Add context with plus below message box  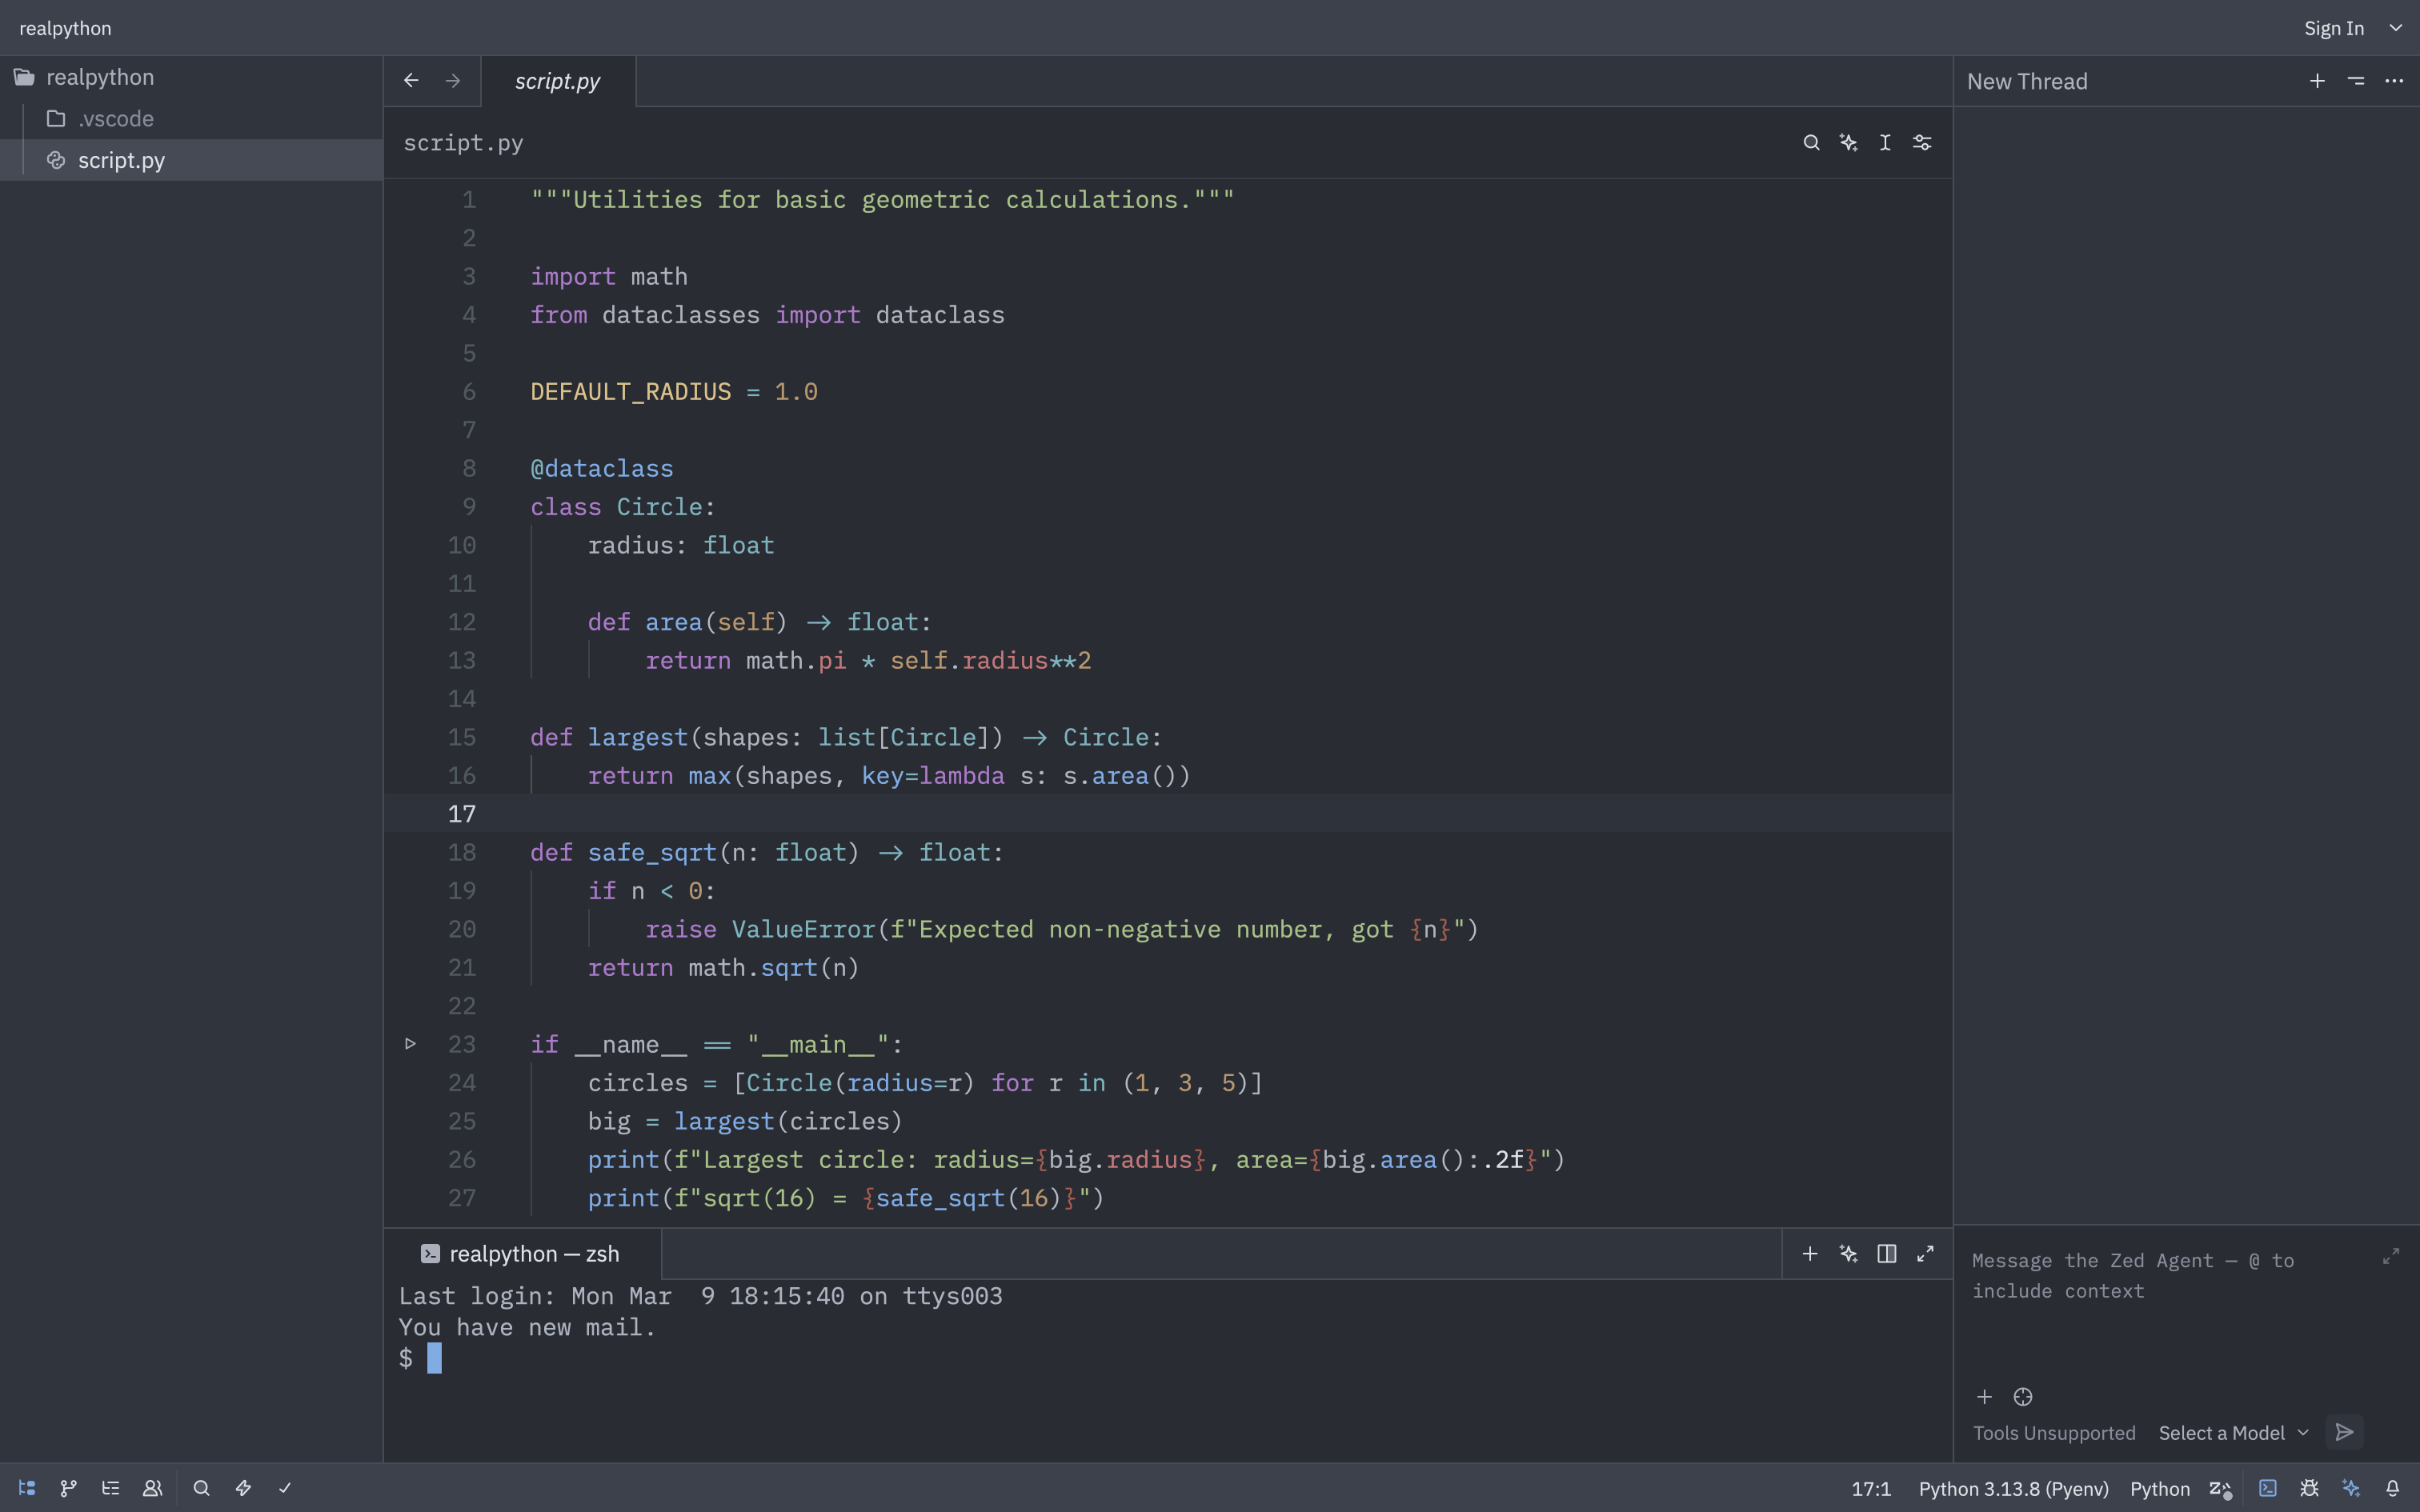pyautogui.click(x=1985, y=1397)
